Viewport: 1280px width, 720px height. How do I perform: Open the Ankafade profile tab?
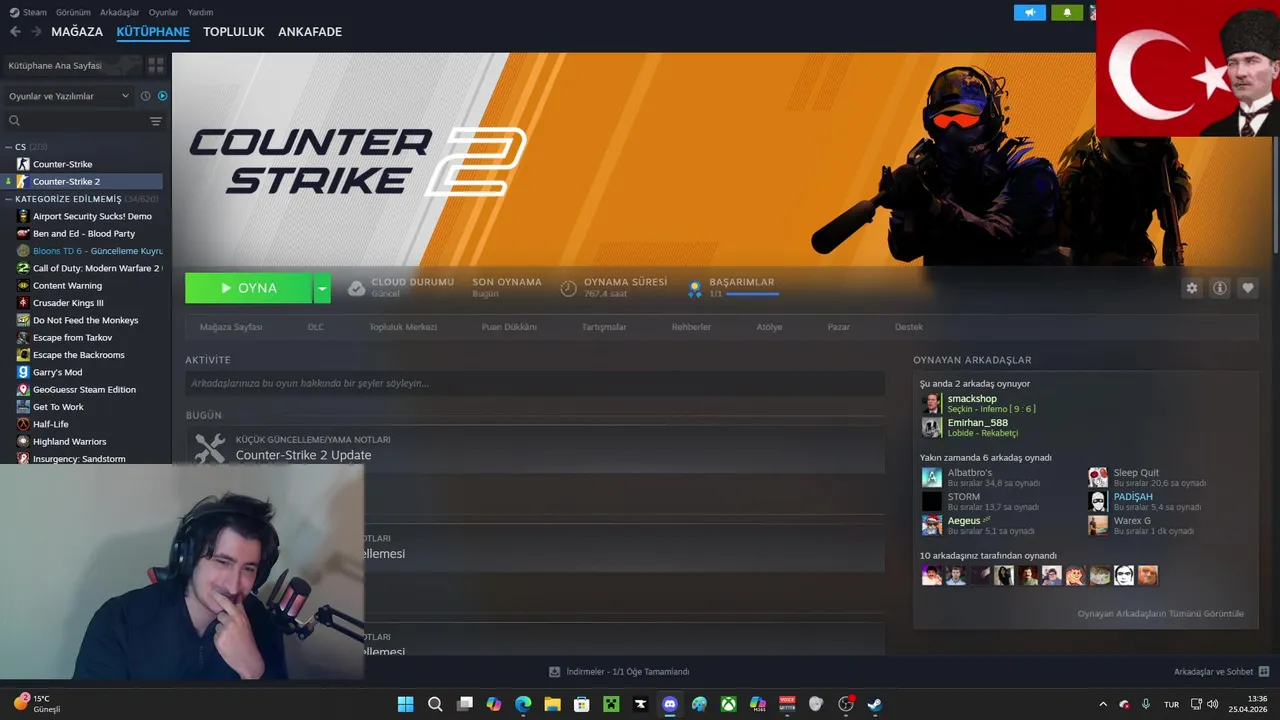click(x=310, y=32)
